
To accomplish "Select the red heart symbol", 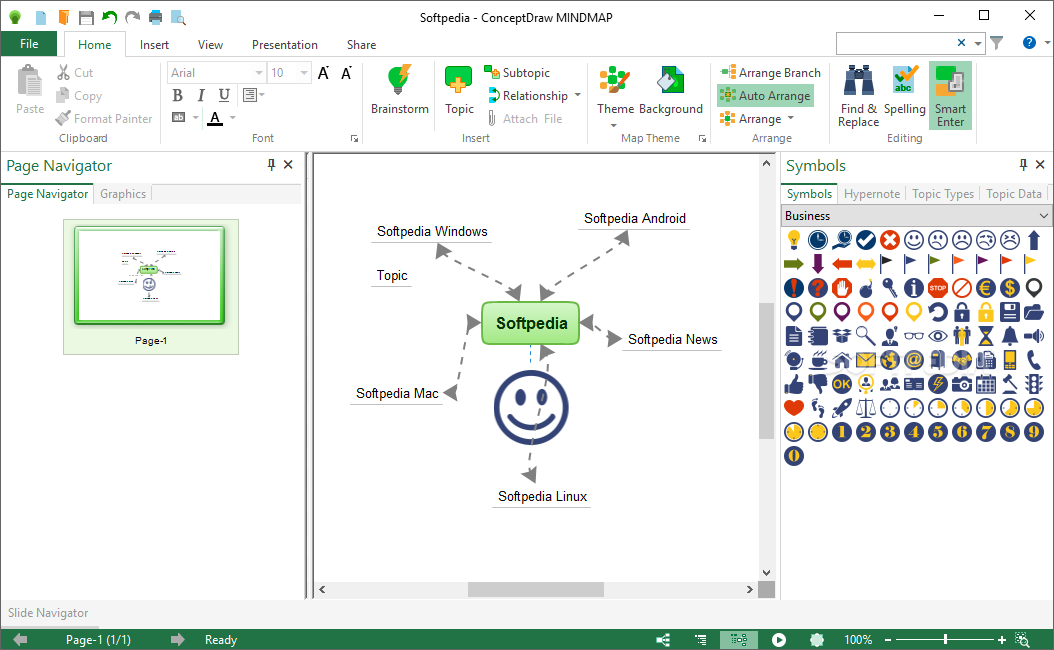I will coord(794,407).
